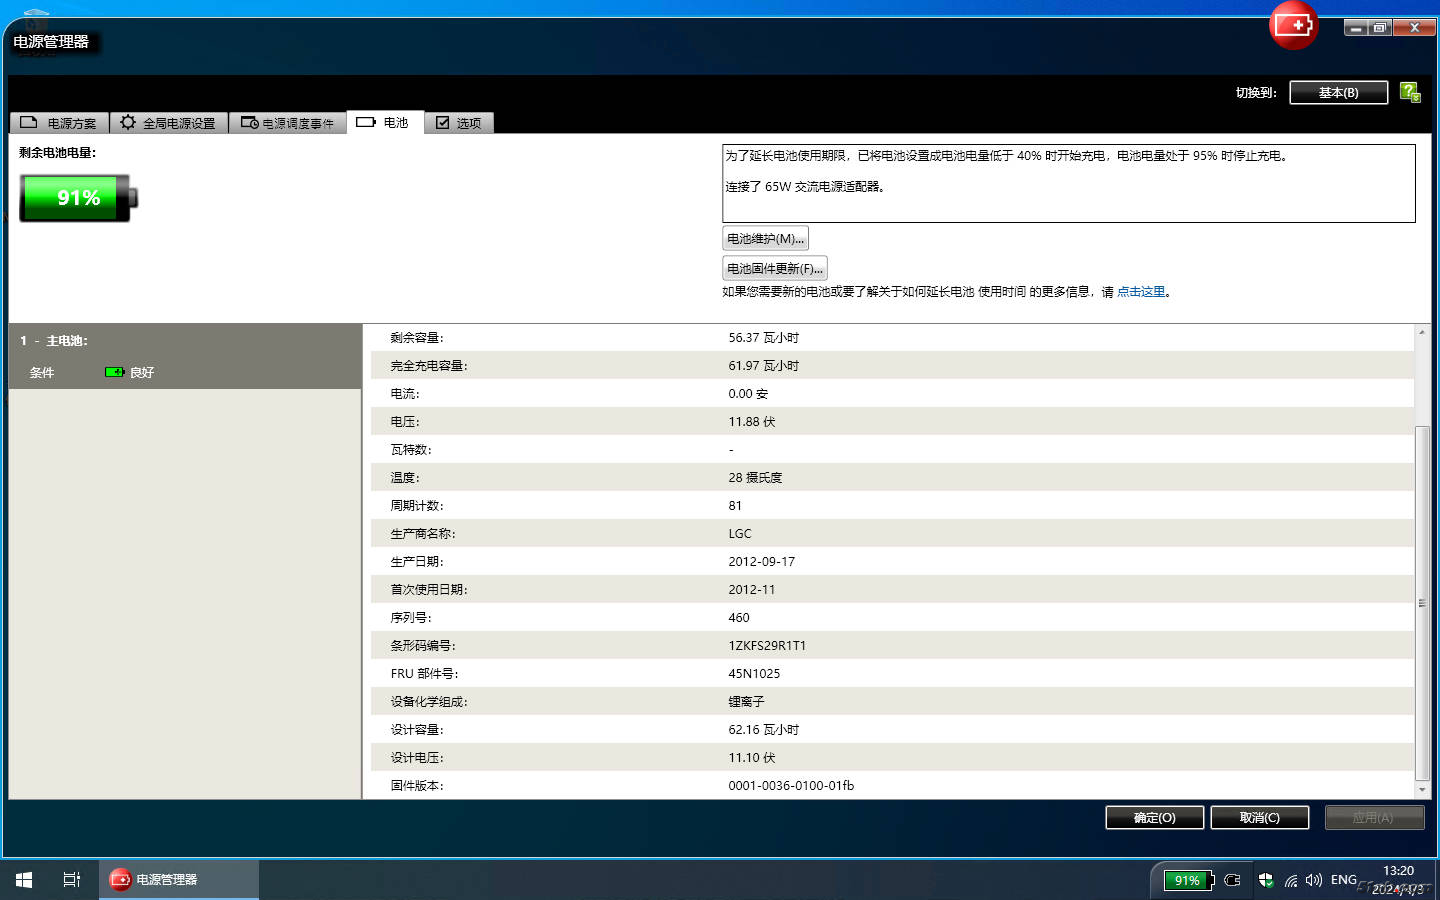Click the volume icon in system tray

coord(1313,880)
